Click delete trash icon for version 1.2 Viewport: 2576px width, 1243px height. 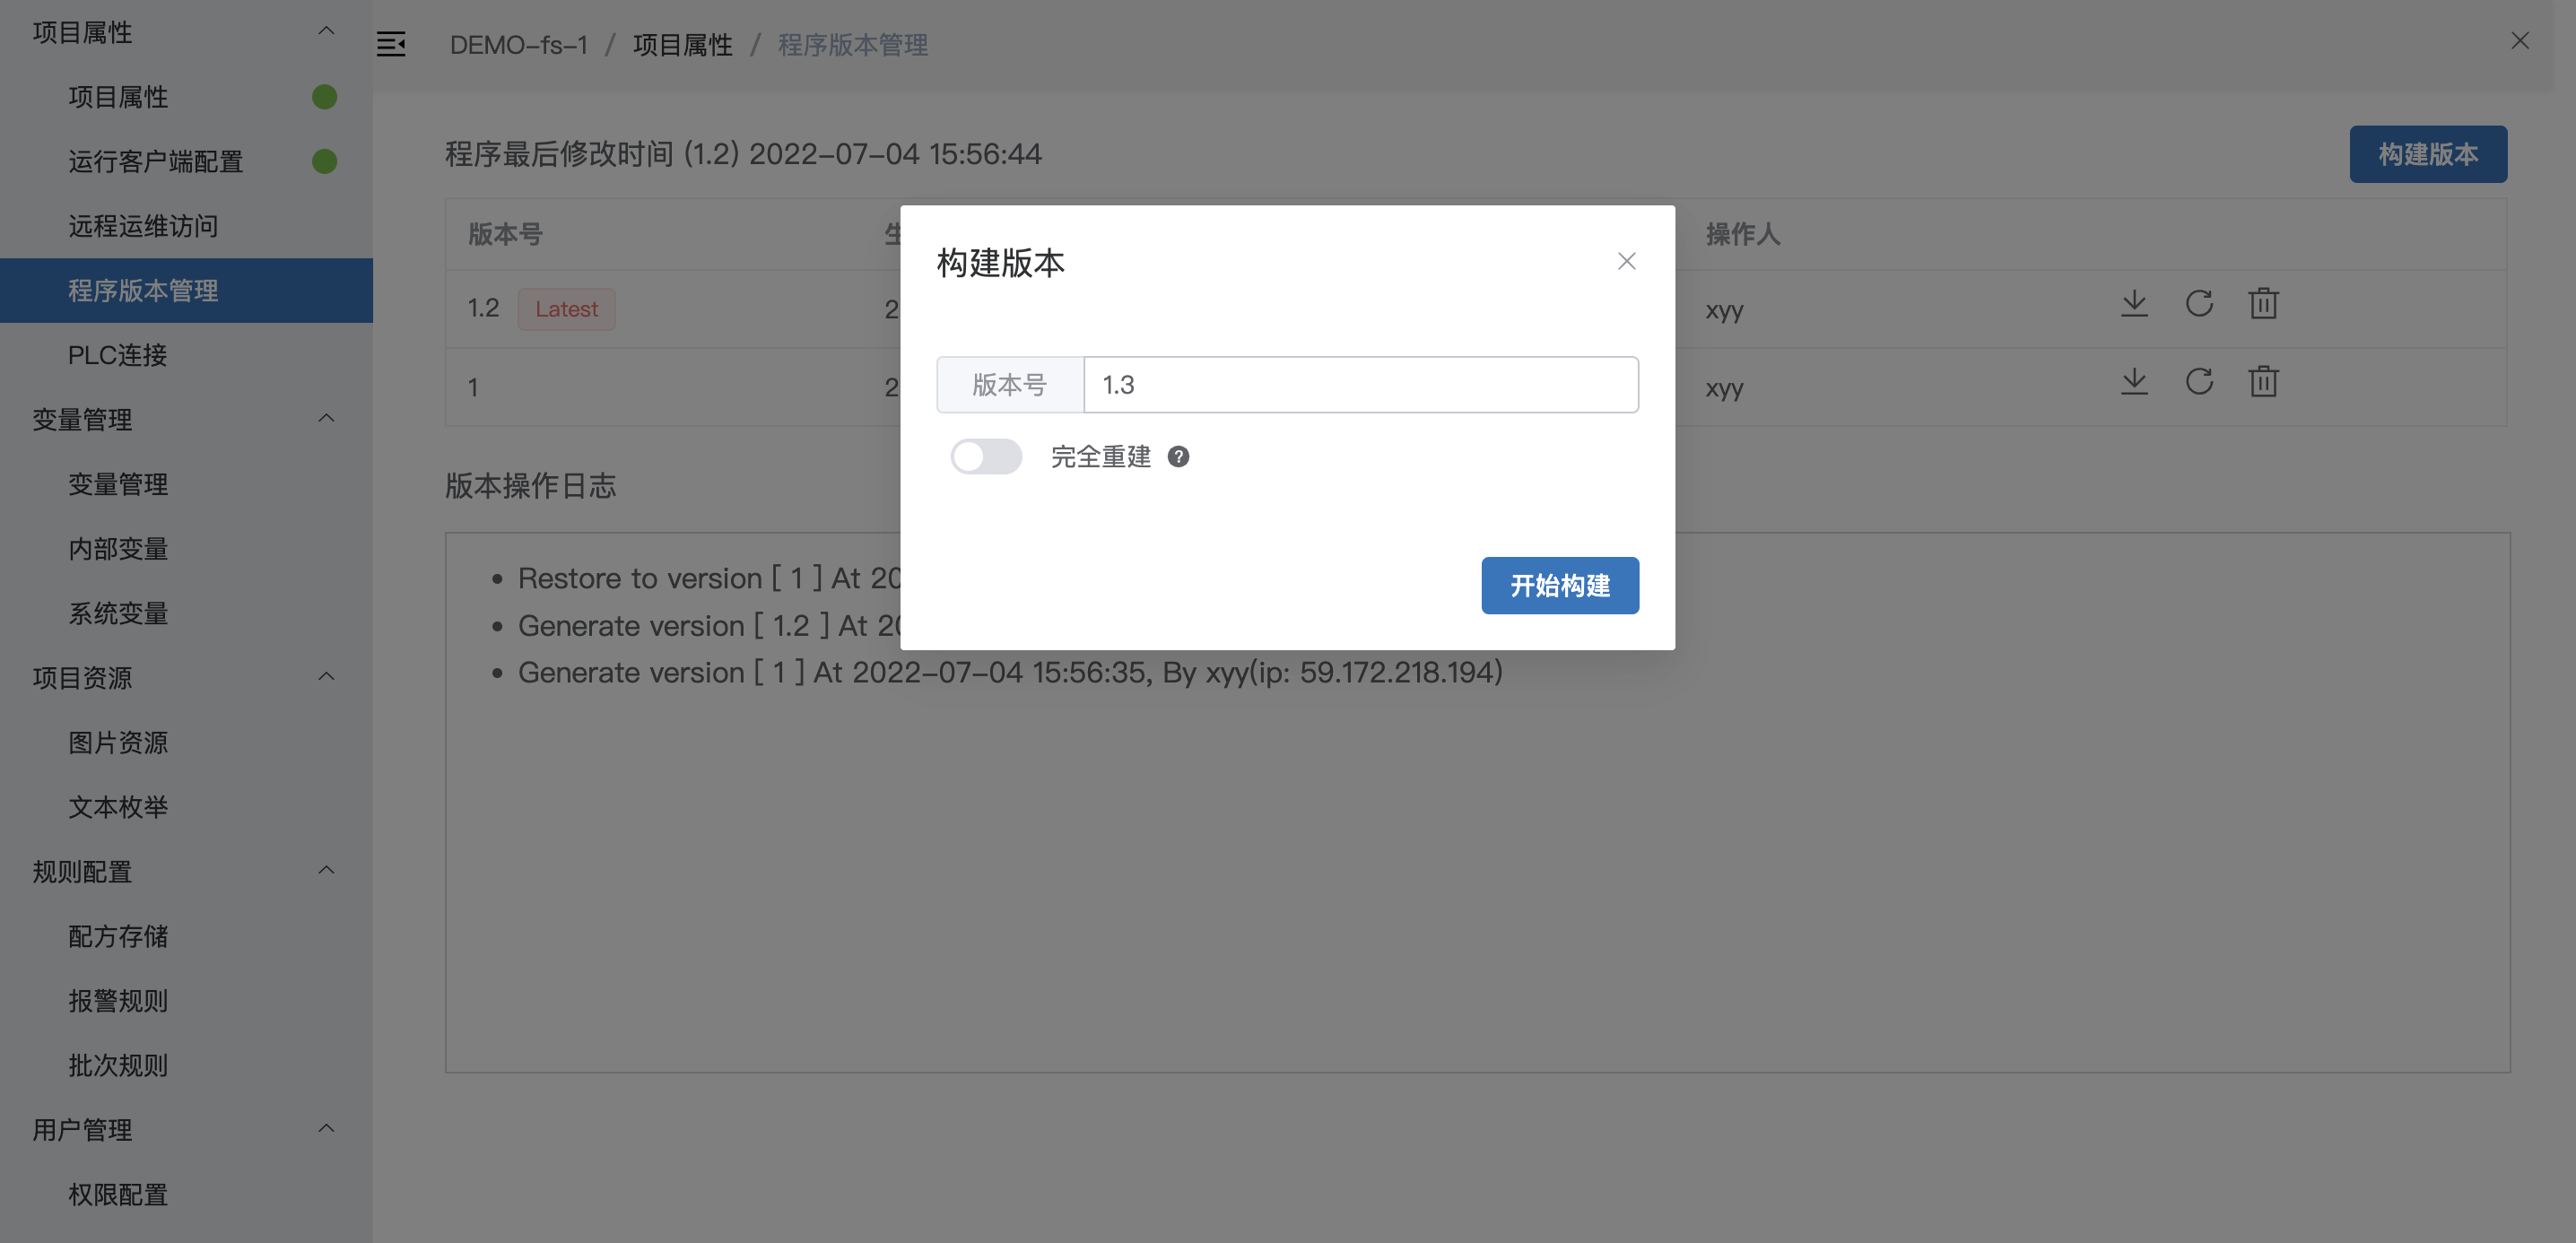pyautogui.click(x=2263, y=304)
